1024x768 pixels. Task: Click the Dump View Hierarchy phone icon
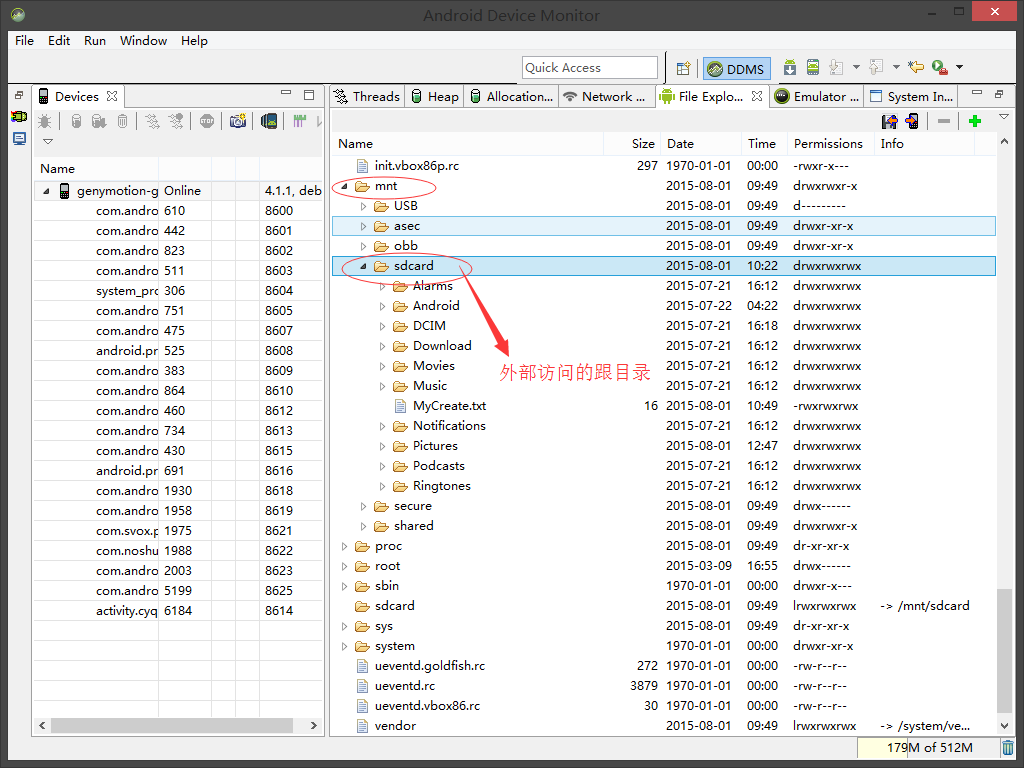[269, 121]
